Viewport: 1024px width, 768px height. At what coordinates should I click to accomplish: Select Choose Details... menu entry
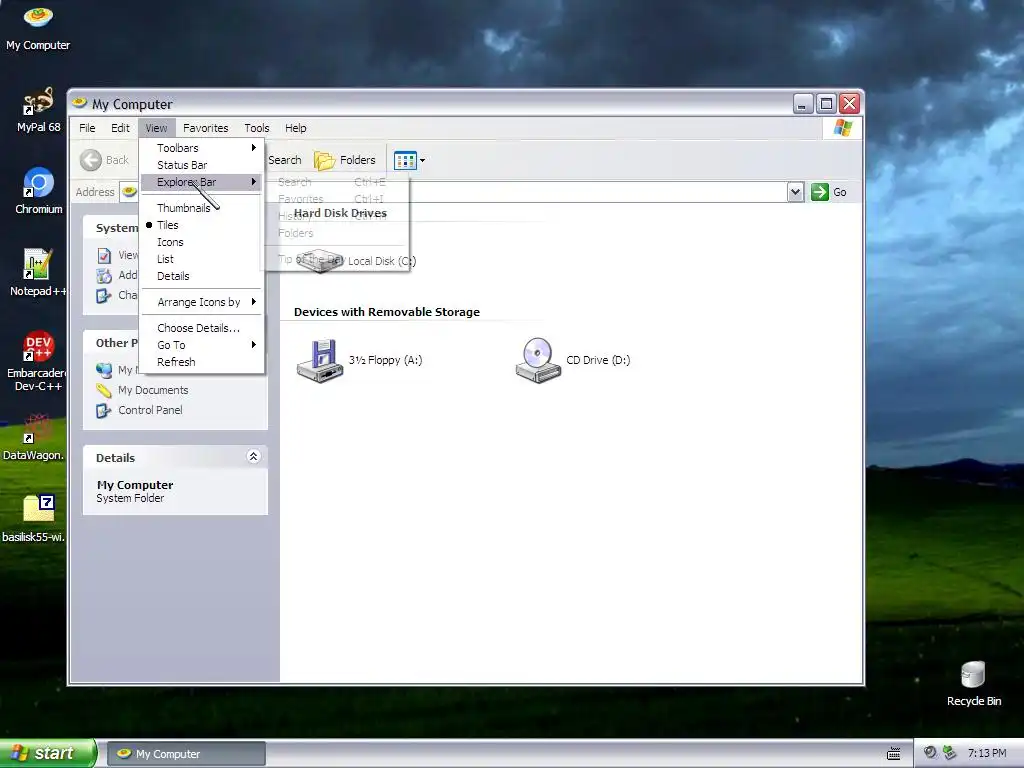tap(202, 328)
